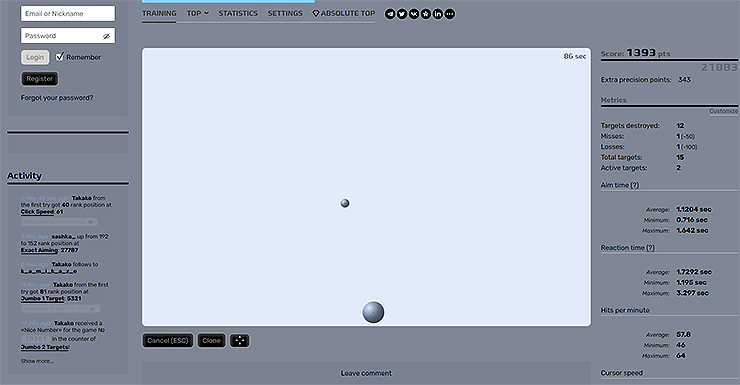Open more sharing options icon

pyautogui.click(x=450, y=14)
